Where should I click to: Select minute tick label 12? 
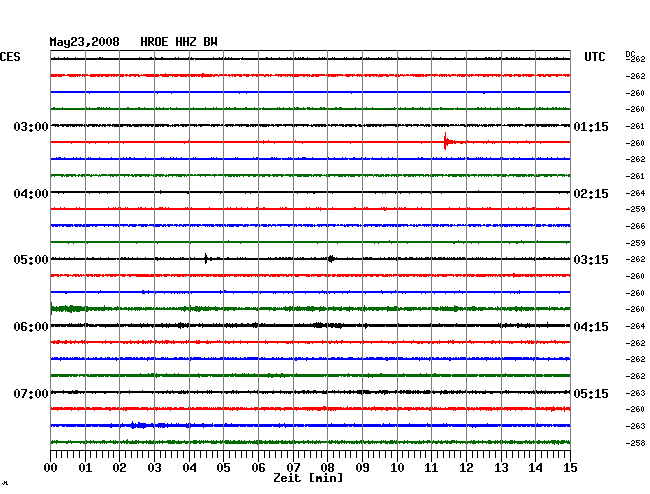[x=466, y=468]
